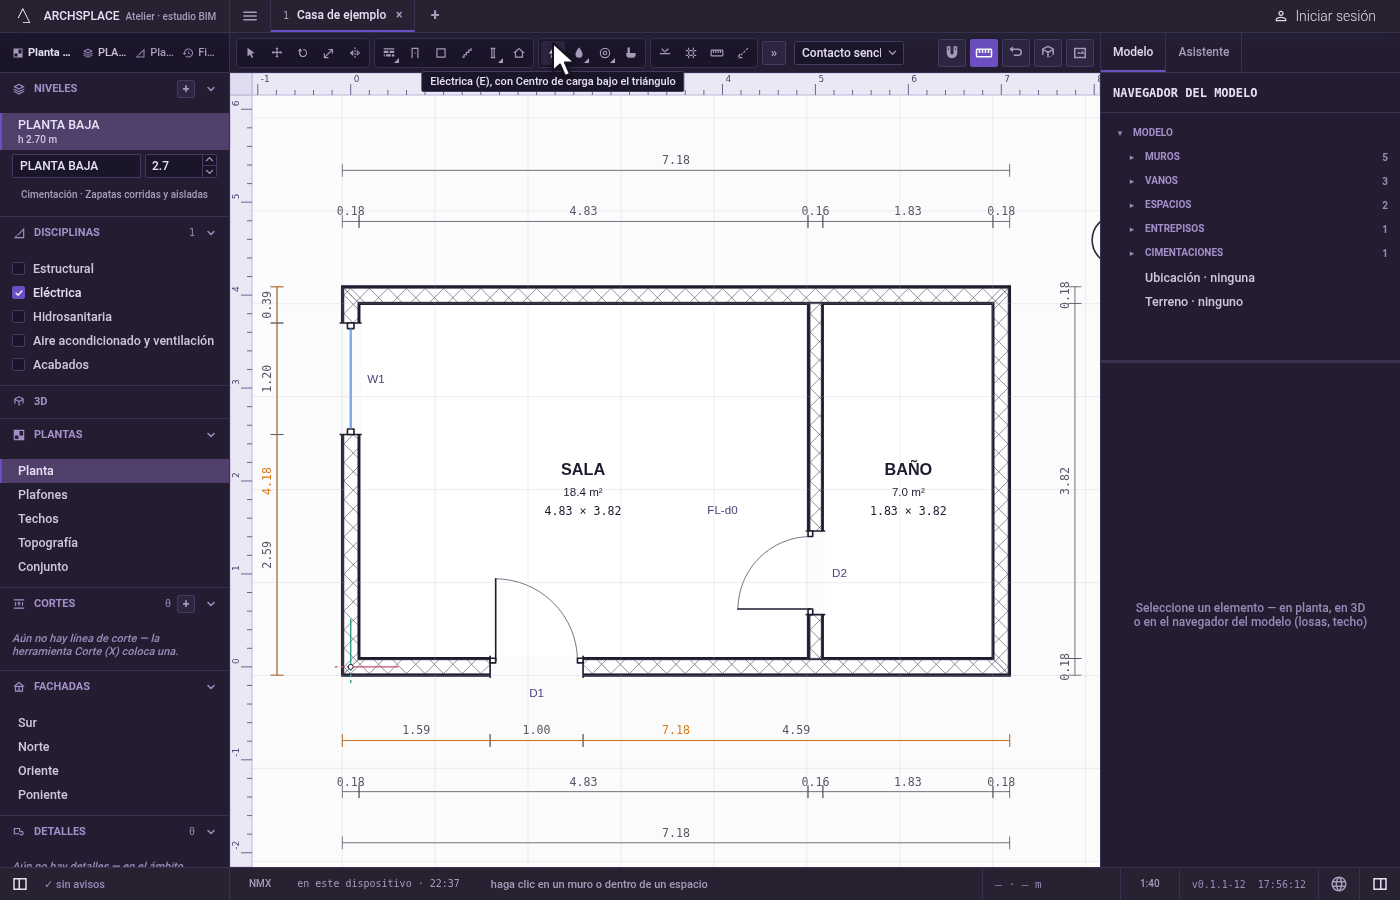1400x900 pixels.
Task: Collapse the FACHADAS section chevron
Action: (211, 687)
